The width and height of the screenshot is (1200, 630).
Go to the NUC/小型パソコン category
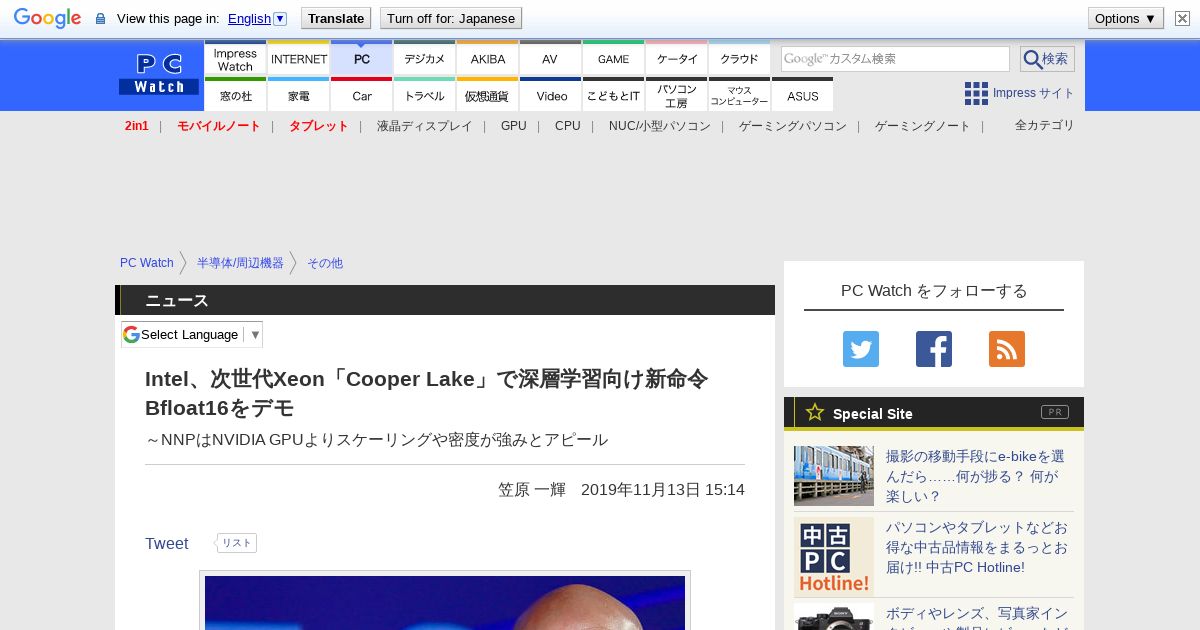pyautogui.click(x=659, y=126)
